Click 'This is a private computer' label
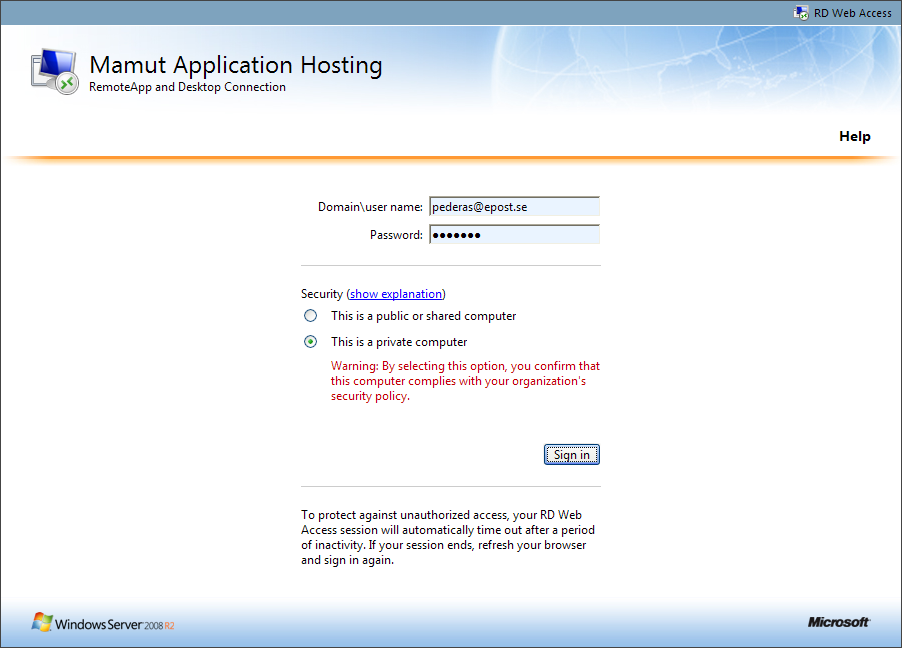This screenshot has height=648, width=902. tap(399, 342)
